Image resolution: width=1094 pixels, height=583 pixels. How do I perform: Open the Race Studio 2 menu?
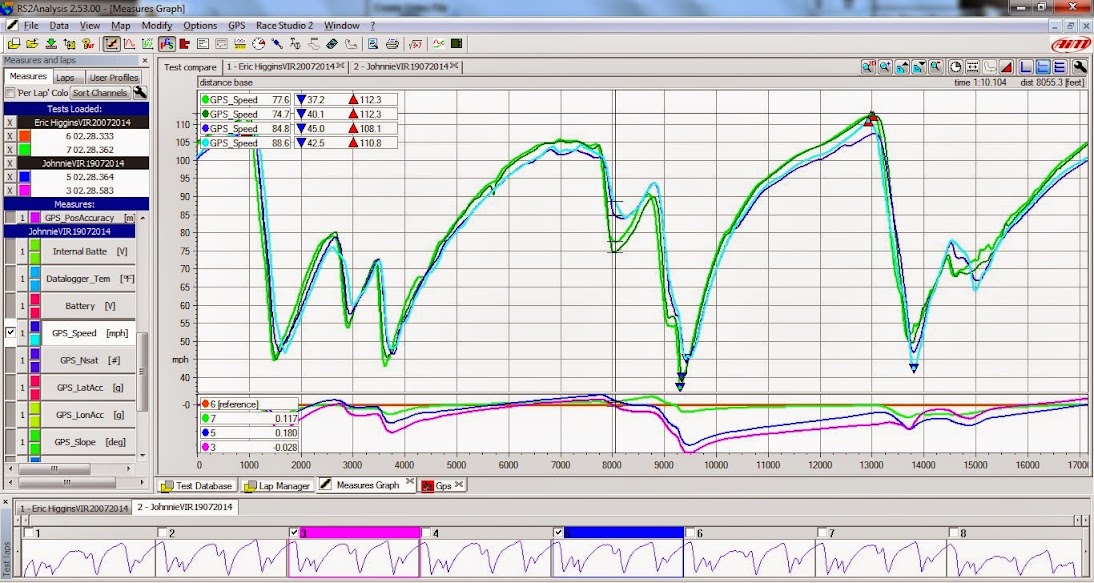point(284,25)
